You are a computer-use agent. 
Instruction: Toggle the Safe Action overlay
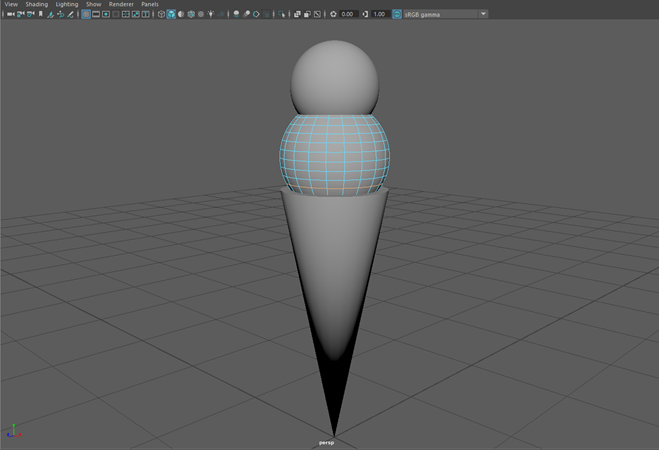pyautogui.click(x=135, y=14)
